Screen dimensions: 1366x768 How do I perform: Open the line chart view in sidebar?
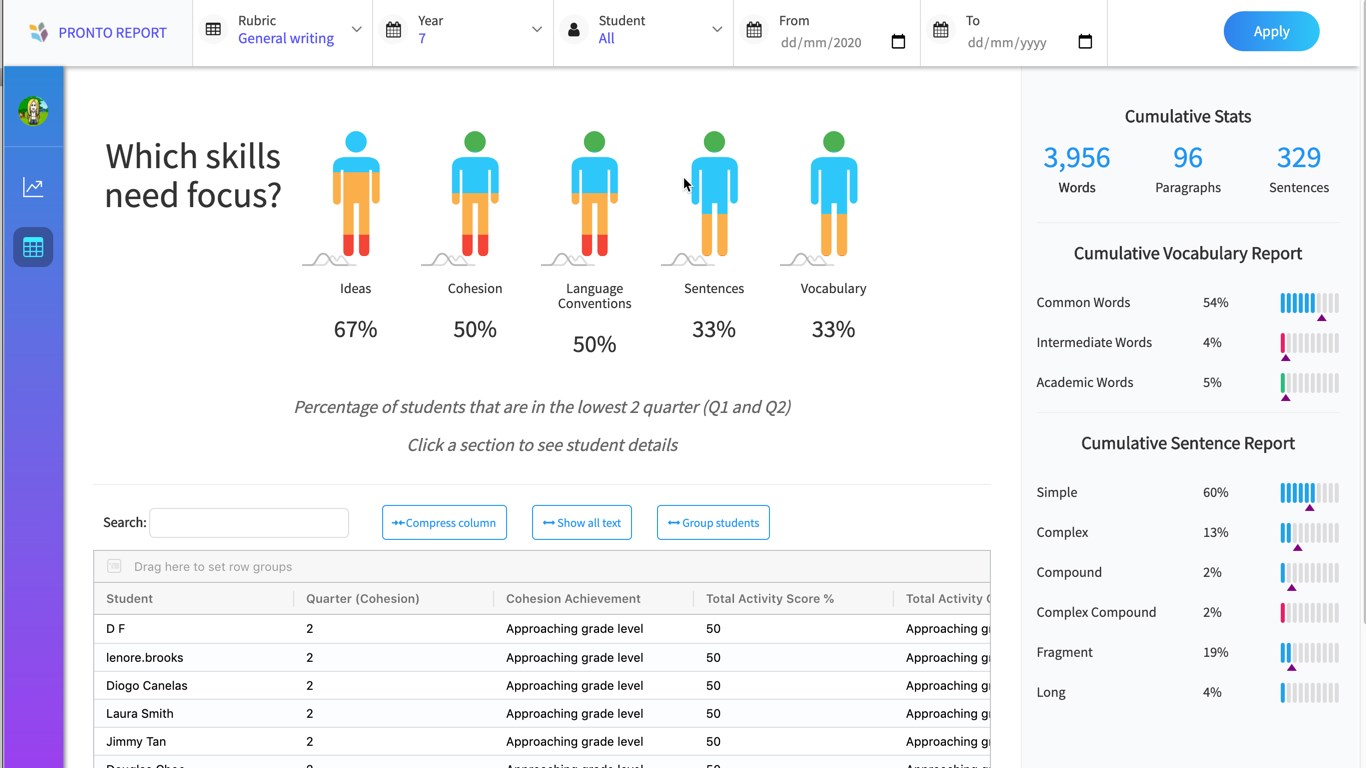click(33, 187)
